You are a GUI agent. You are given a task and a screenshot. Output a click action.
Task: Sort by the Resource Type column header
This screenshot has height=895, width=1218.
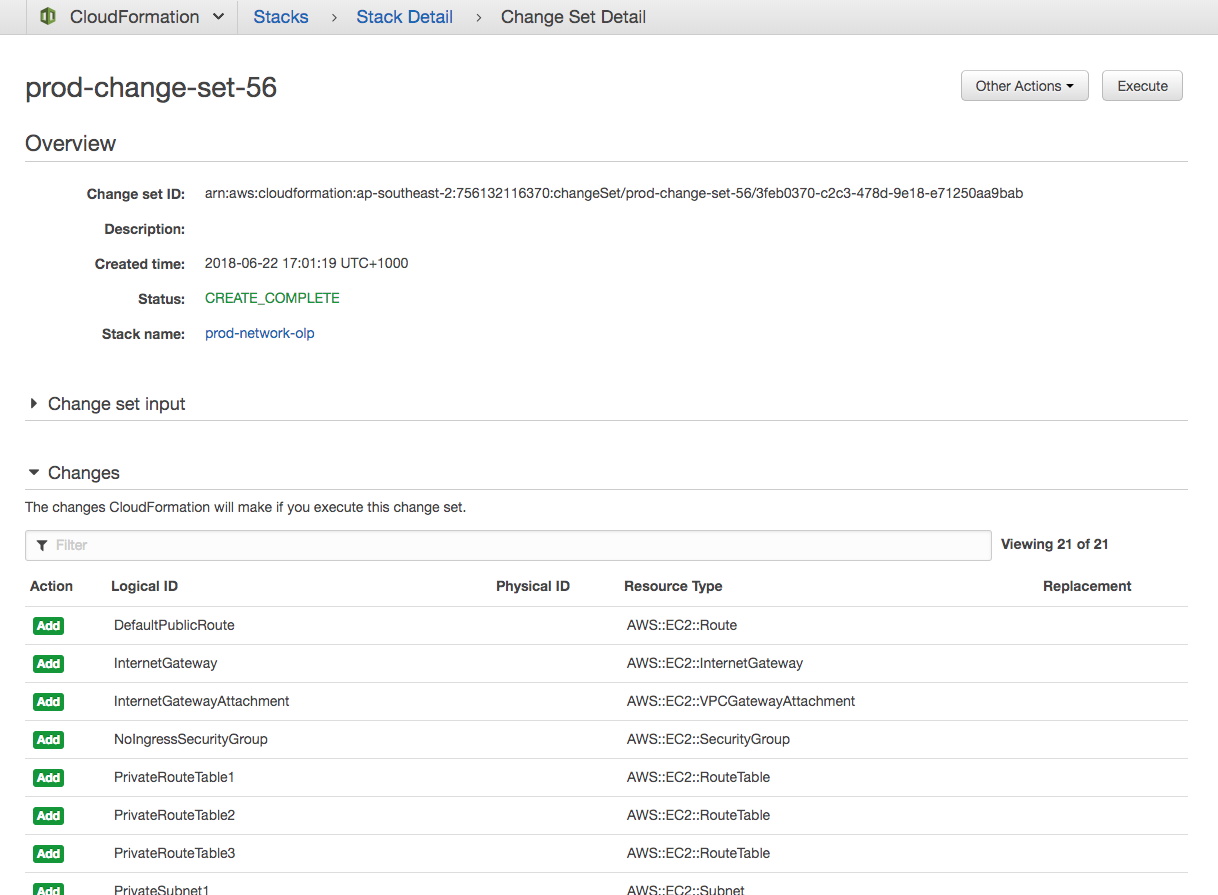(x=673, y=586)
